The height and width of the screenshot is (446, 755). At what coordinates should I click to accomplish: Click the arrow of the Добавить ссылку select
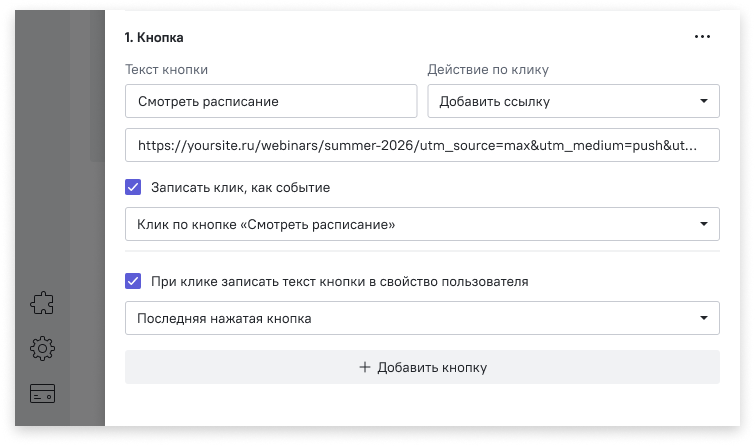704,101
